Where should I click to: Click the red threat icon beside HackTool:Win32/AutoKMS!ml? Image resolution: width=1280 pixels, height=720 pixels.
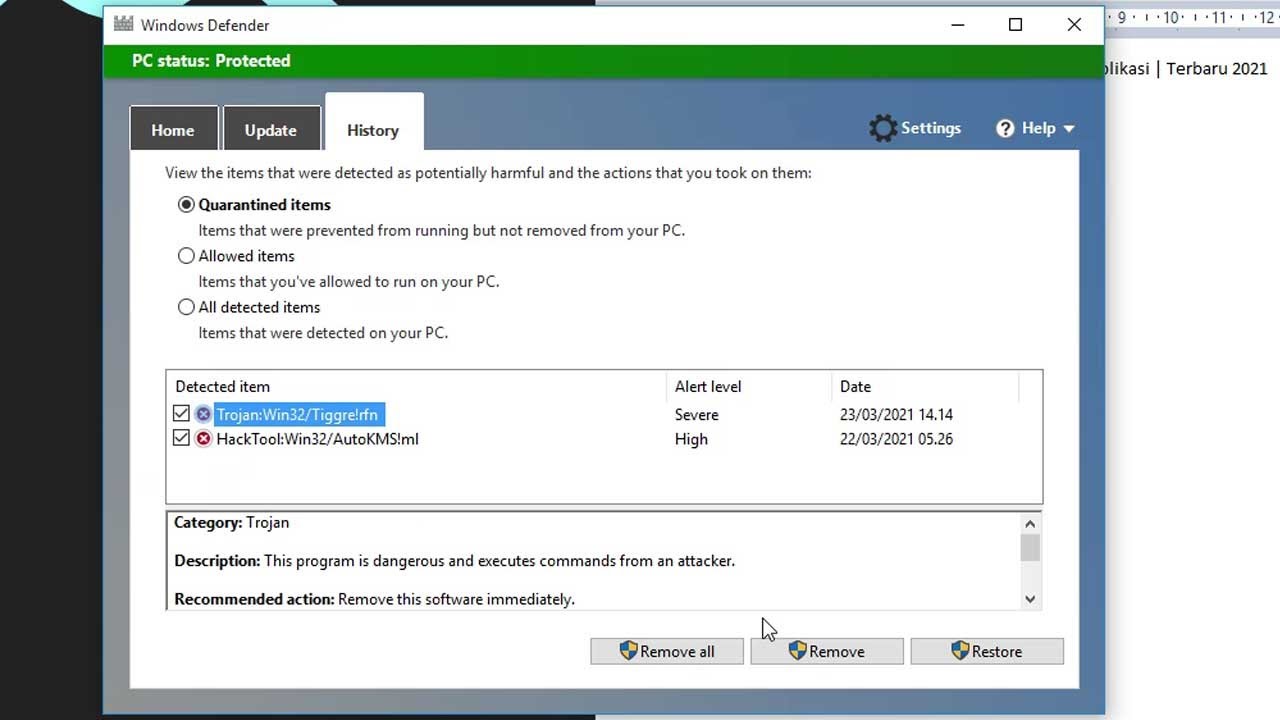click(x=203, y=439)
